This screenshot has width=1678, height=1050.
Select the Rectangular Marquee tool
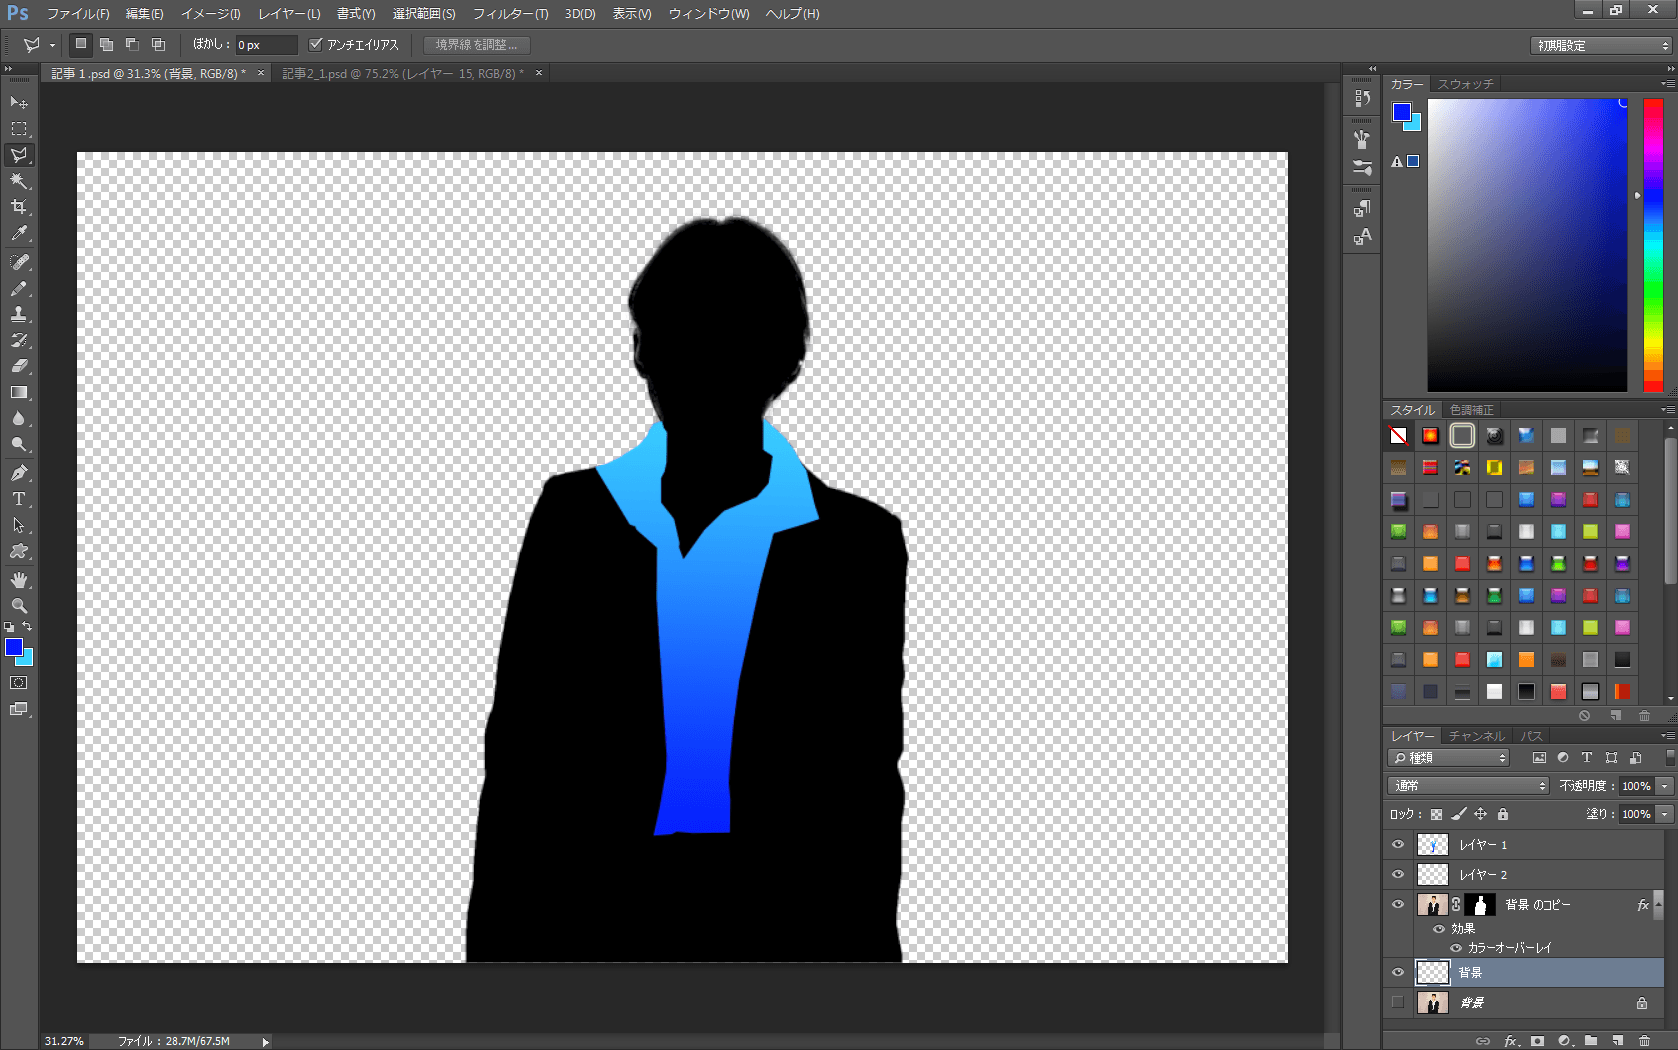(19, 129)
